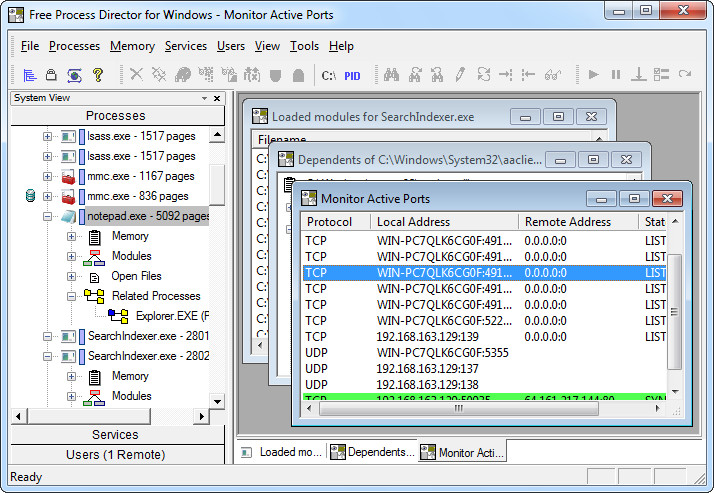The width and height of the screenshot is (714, 493).
Task: Open the Services section in System View
Action: (117, 435)
